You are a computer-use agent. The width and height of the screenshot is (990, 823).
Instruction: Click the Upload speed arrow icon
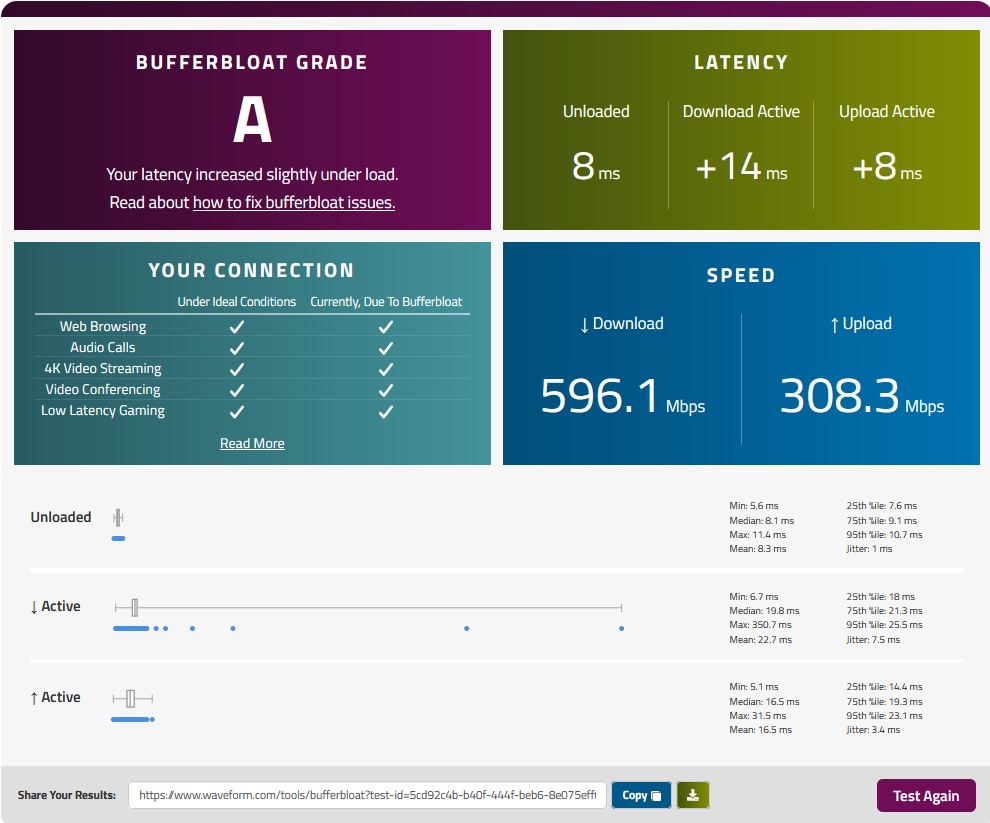point(835,325)
